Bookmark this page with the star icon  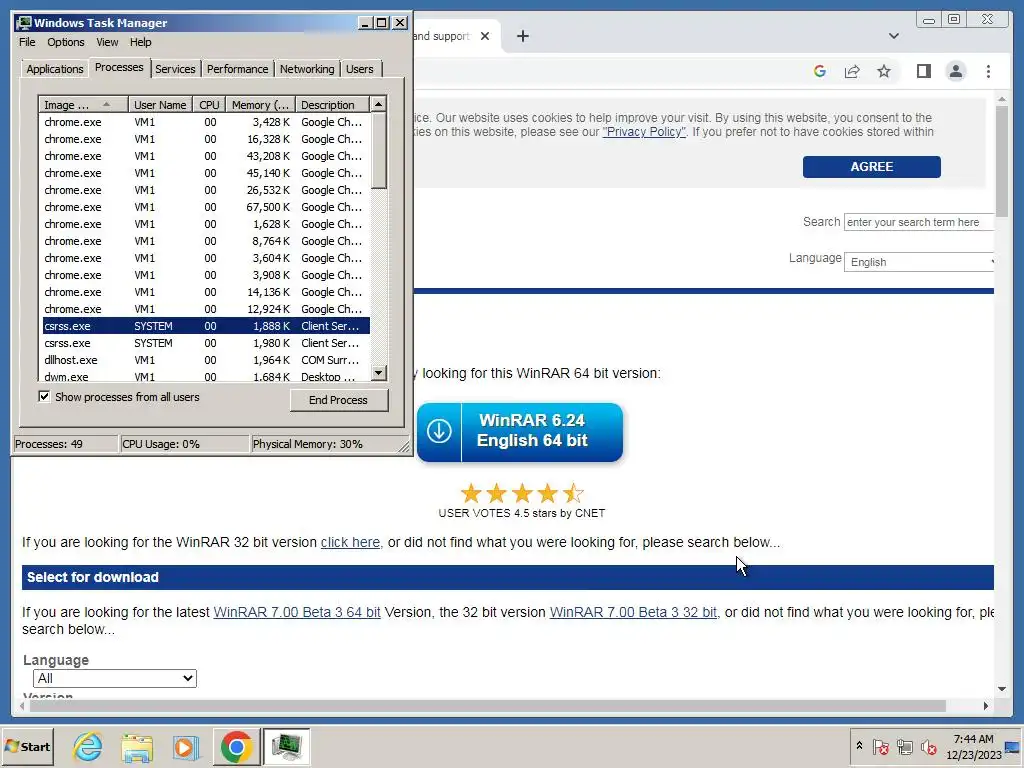point(884,71)
